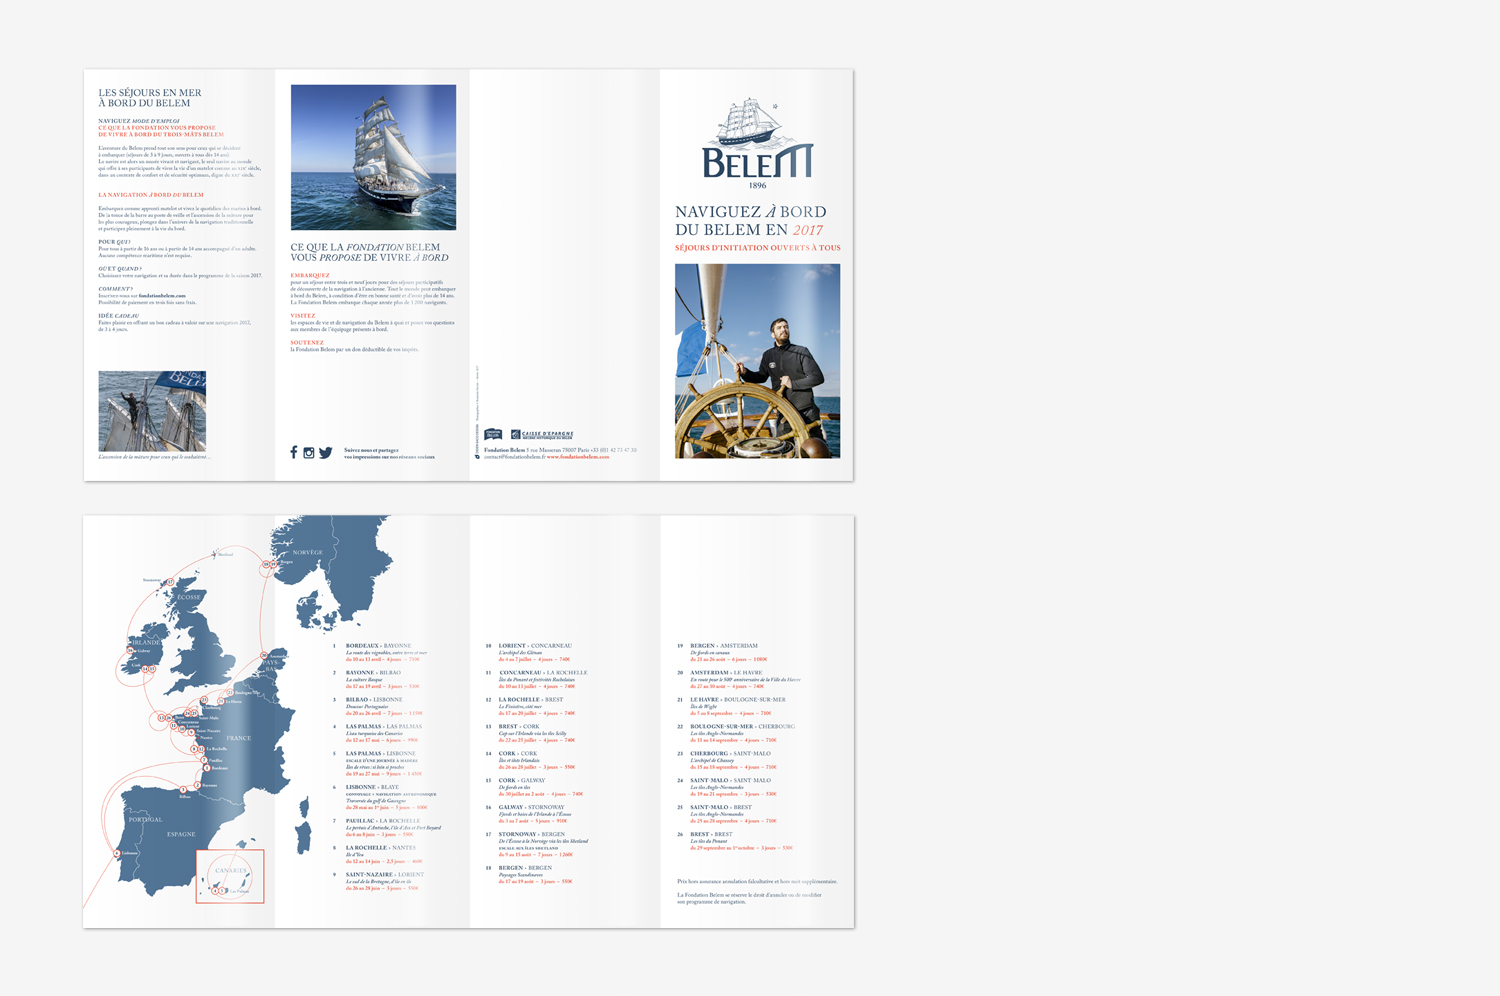Click the Canaries inset box on the map
The image size is (1500, 996).
click(x=230, y=876)
